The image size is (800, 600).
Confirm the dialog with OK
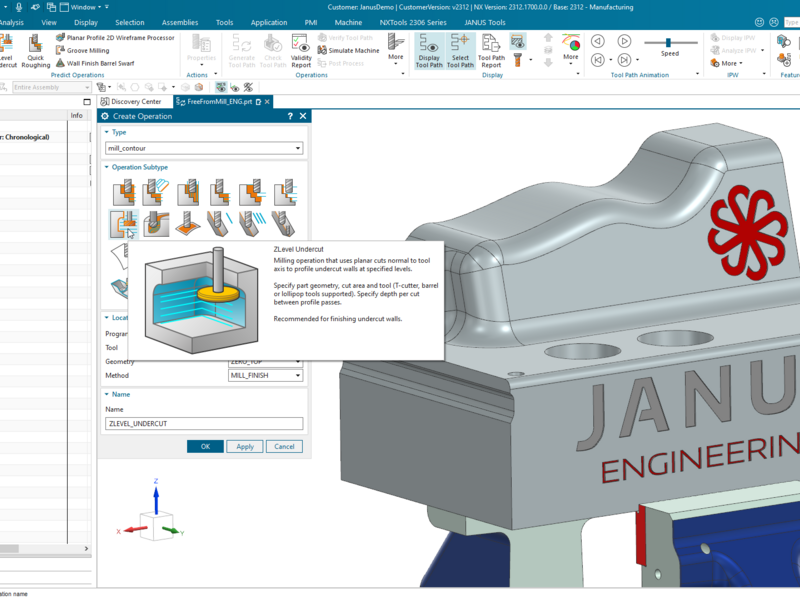point(205,446)
